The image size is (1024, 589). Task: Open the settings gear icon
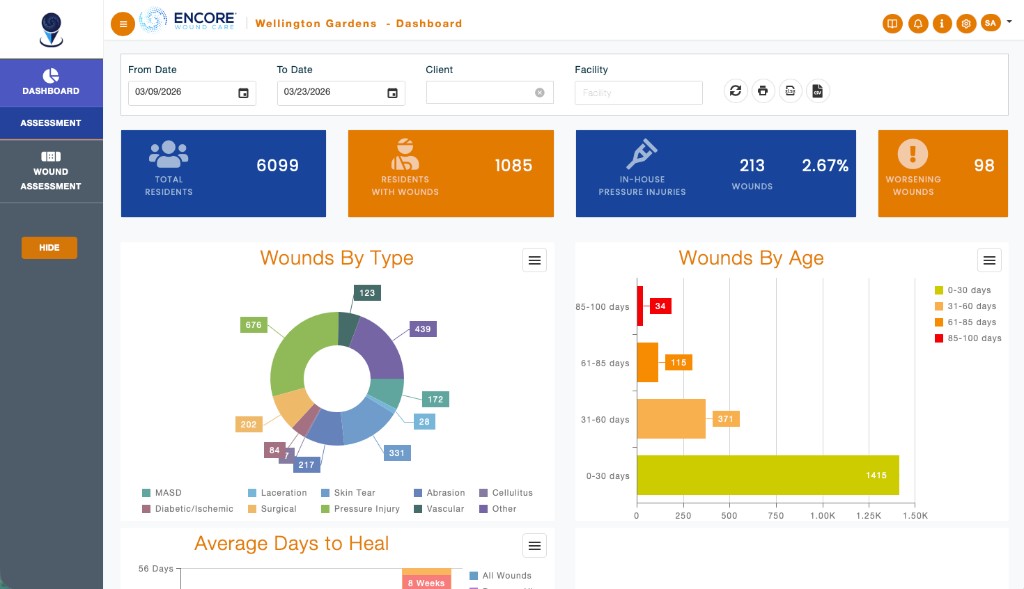click(x=966, y=24)
